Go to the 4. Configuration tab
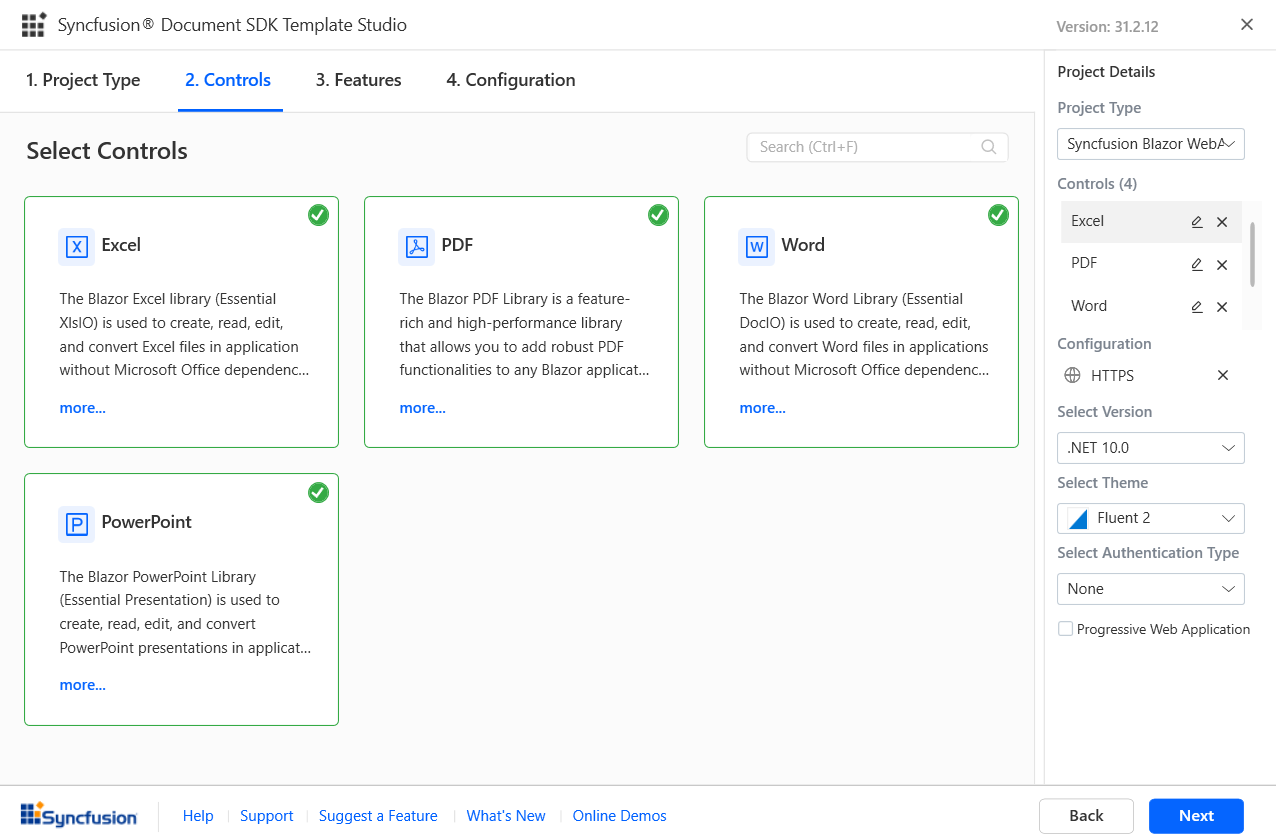The height and width of the screenshot is (839, 1276). 510,80
